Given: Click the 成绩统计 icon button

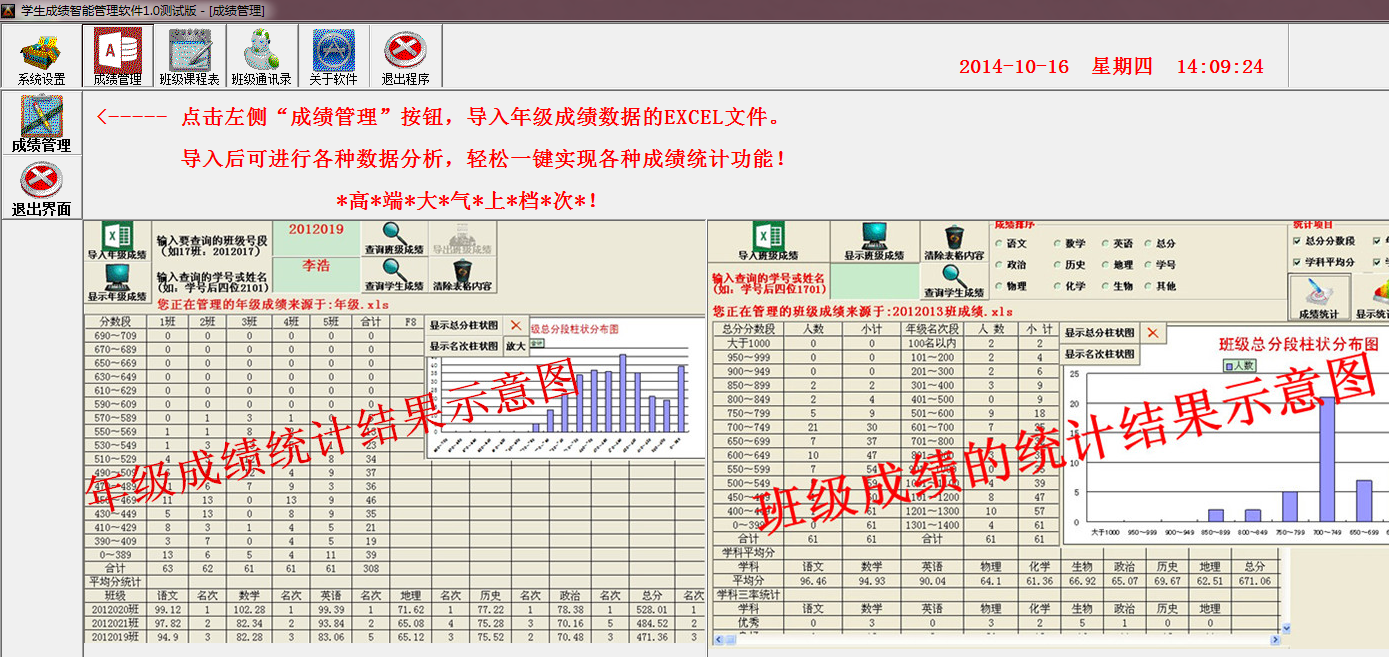Looking at the screenshot, I should coord(1318,297).
